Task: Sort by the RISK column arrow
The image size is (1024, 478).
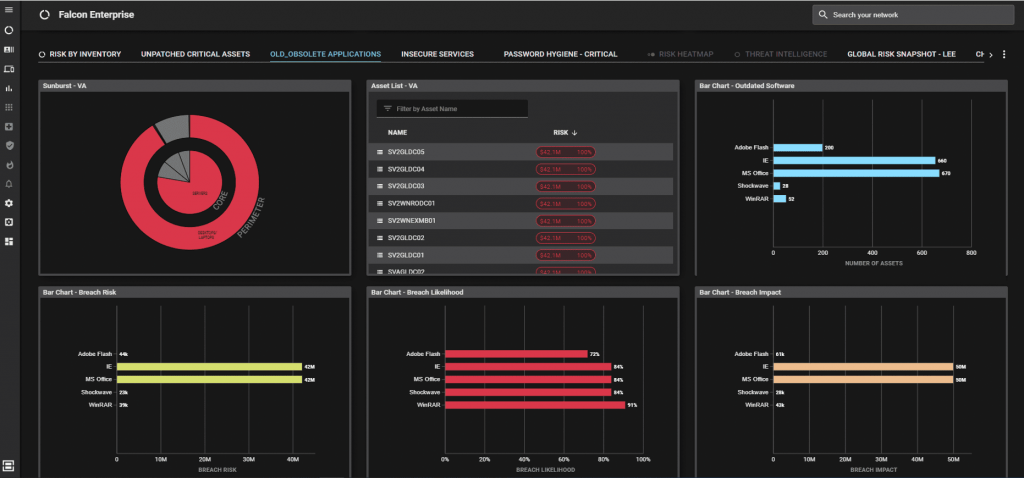Action: pyautogui.click(x=575, y=133)
